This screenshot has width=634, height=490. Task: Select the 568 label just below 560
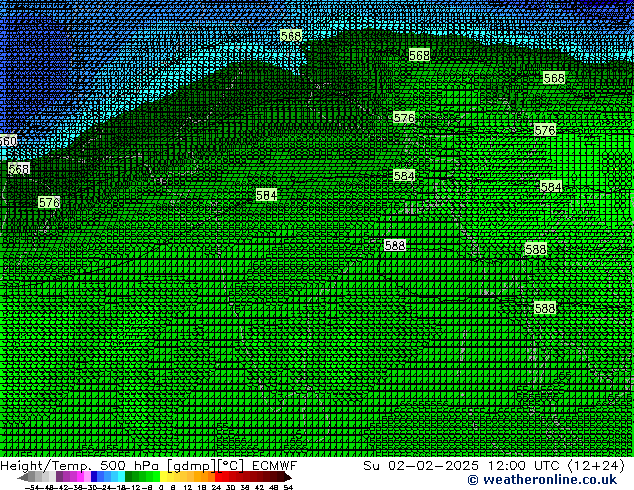click(19, 169)
